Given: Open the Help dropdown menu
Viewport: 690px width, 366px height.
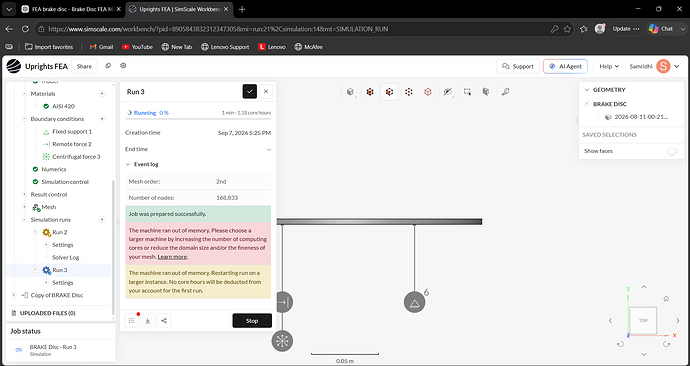Looking at the screenshot, I should click(x=609, y=66).
